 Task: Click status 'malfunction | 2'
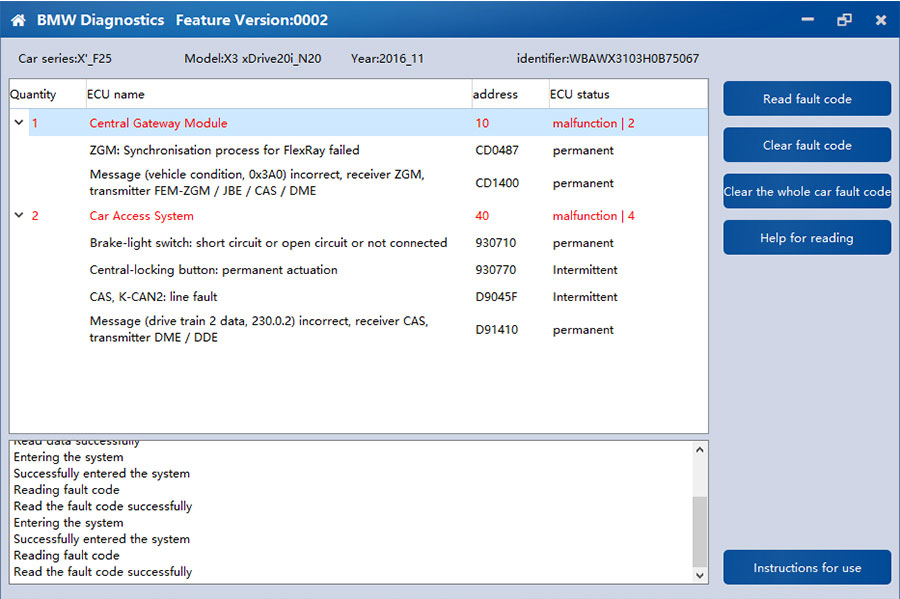pyautogui.click(x=593, y=123)
